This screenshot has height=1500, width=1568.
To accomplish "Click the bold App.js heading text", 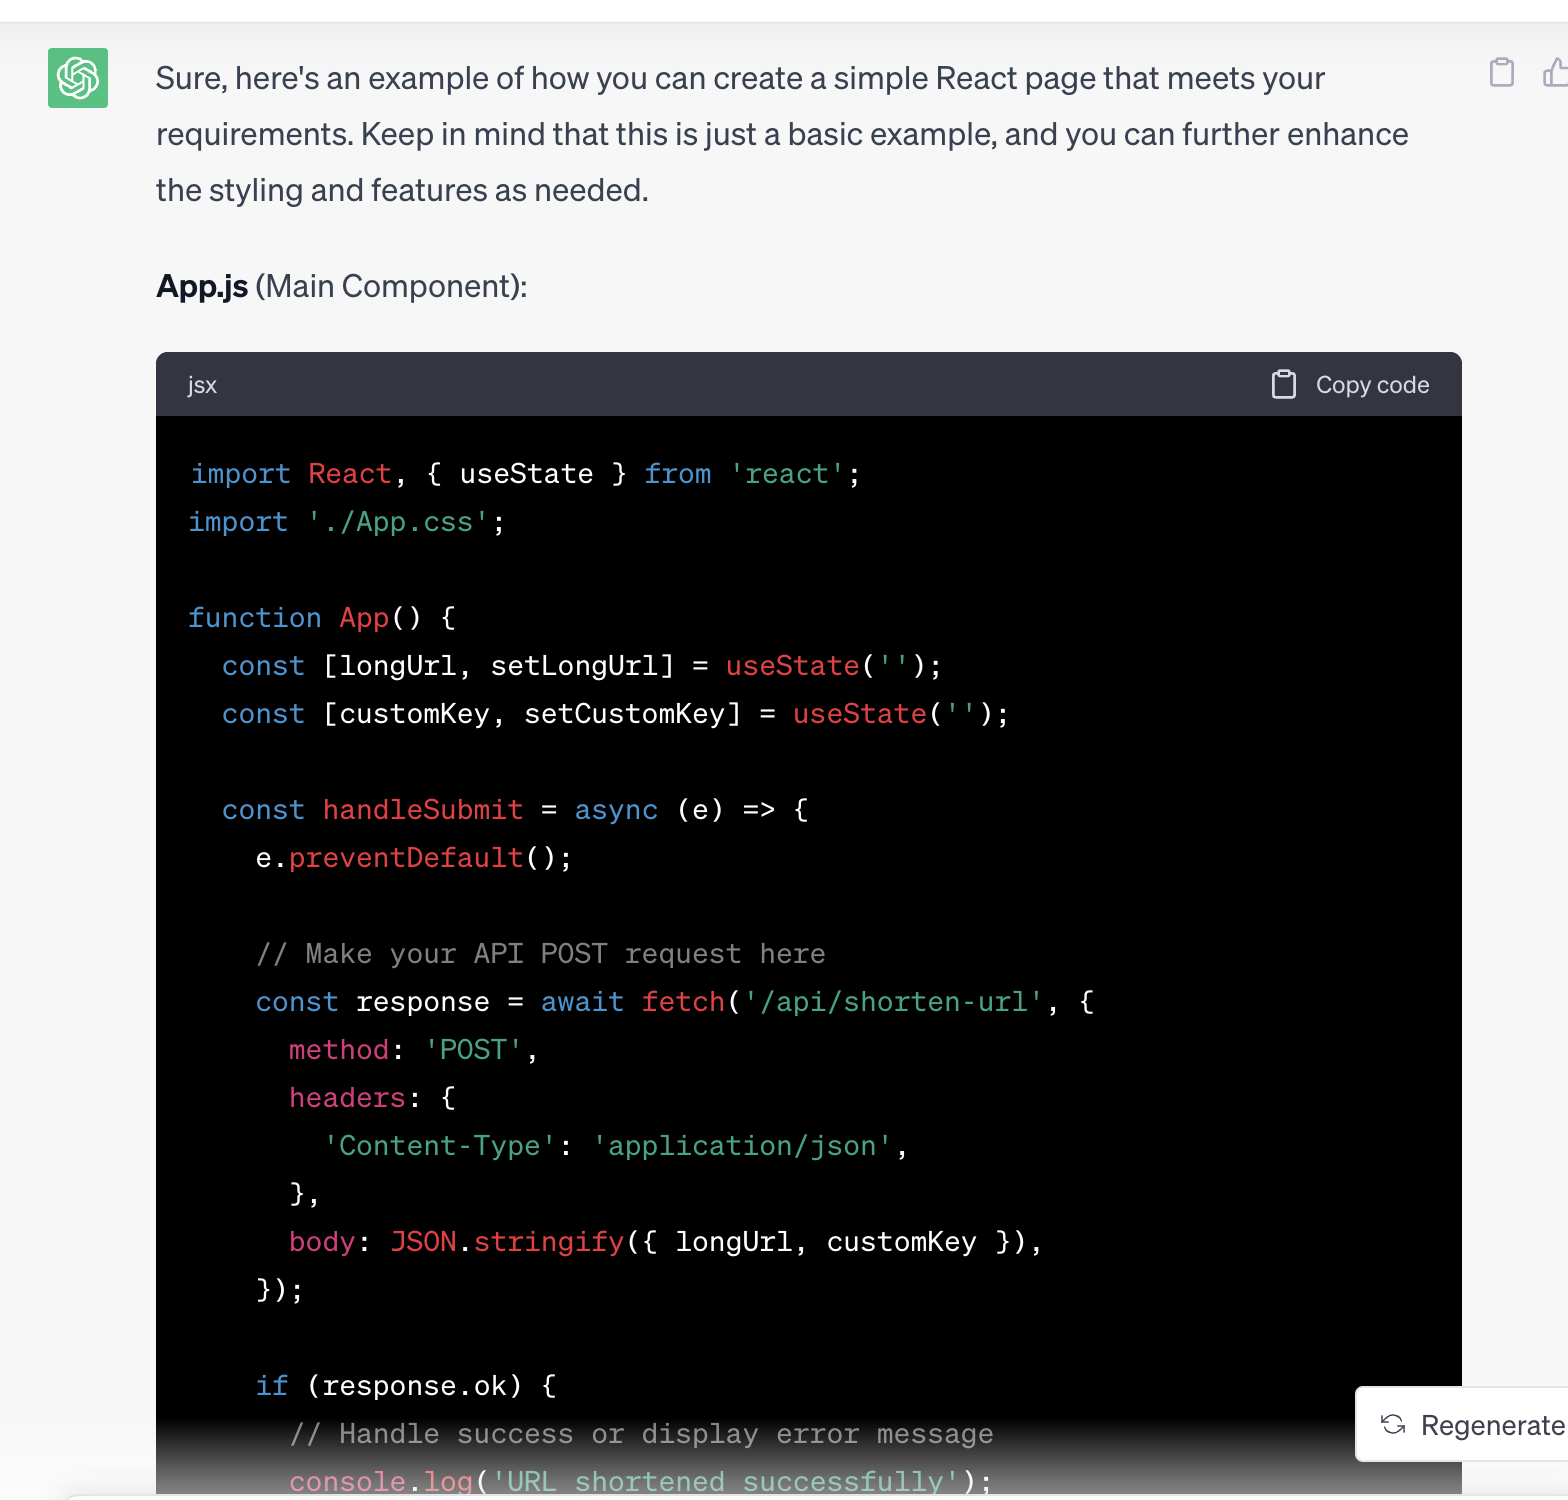I will pyautogui.click(x=202, y=287).
